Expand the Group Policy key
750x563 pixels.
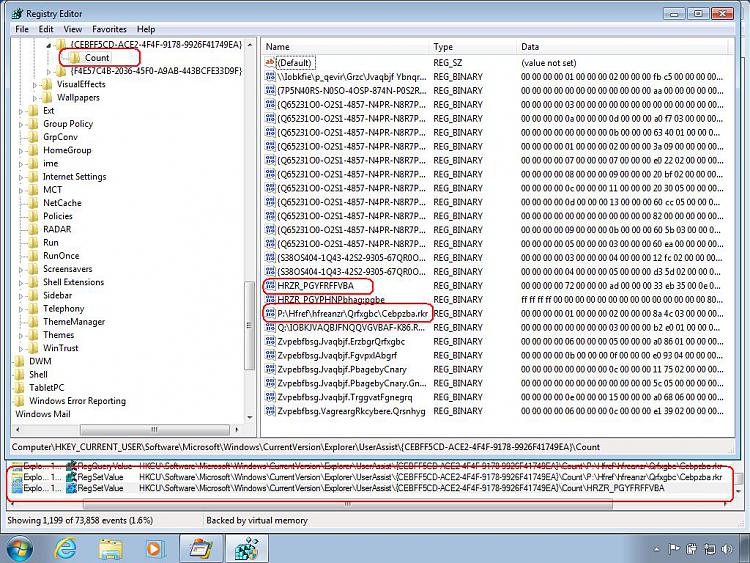coord(21,124)
